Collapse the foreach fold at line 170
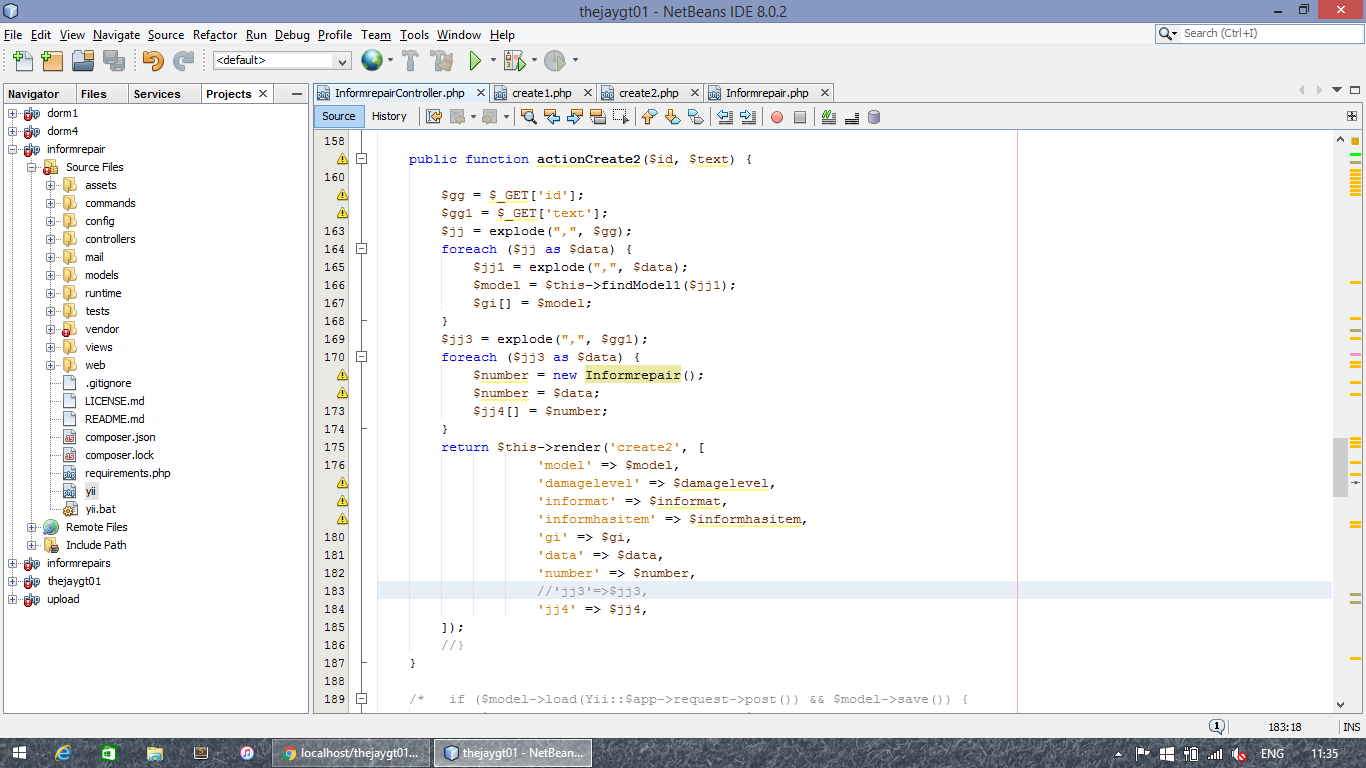This screenshot has height=768, width=1366. pos(362,357)
